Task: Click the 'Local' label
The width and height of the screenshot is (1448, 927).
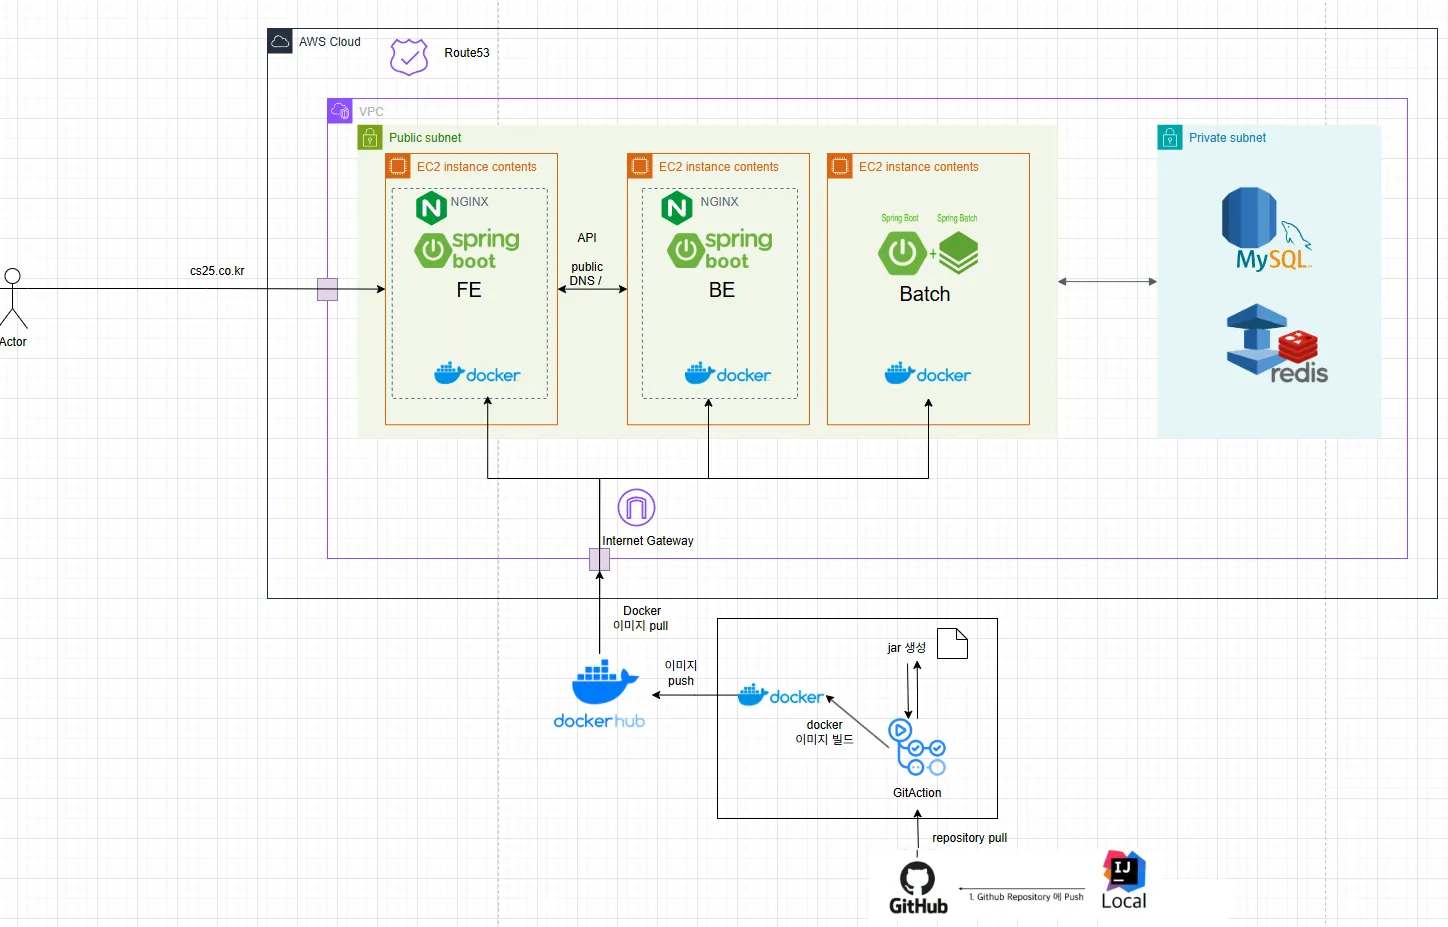Action: click(1124, 901)
